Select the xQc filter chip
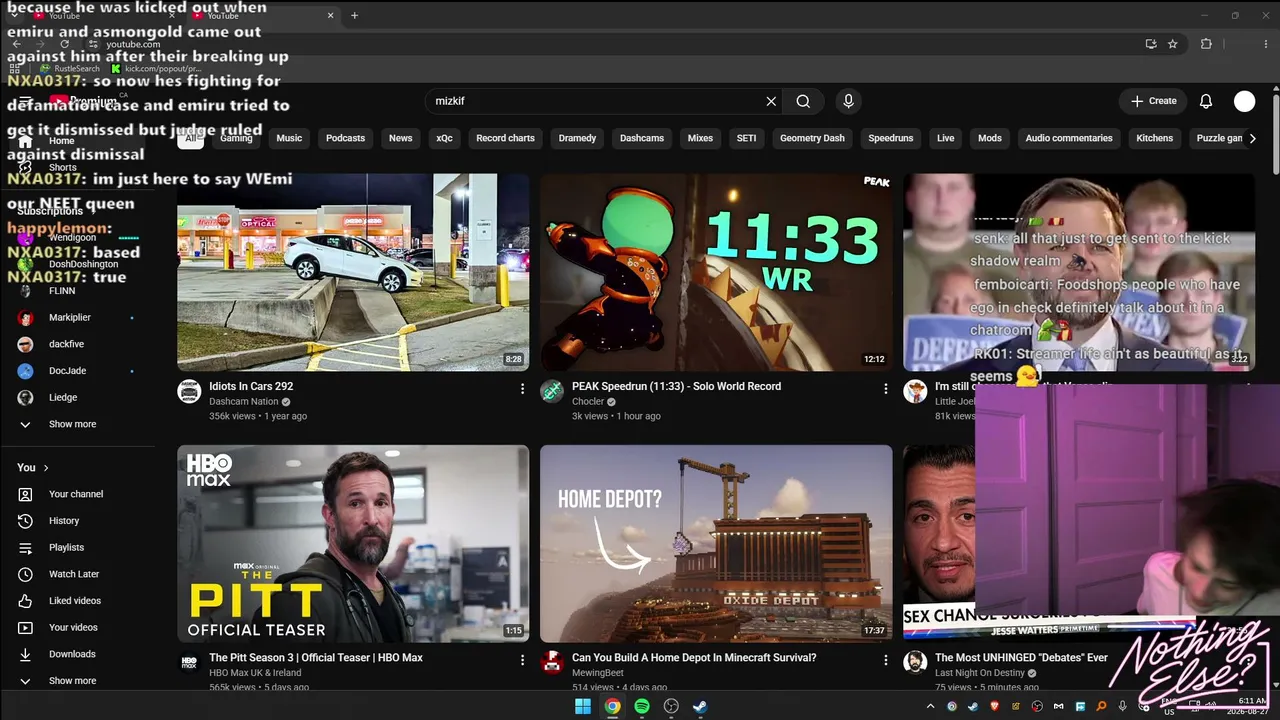 pyautogui.click(x=444, y=138)
